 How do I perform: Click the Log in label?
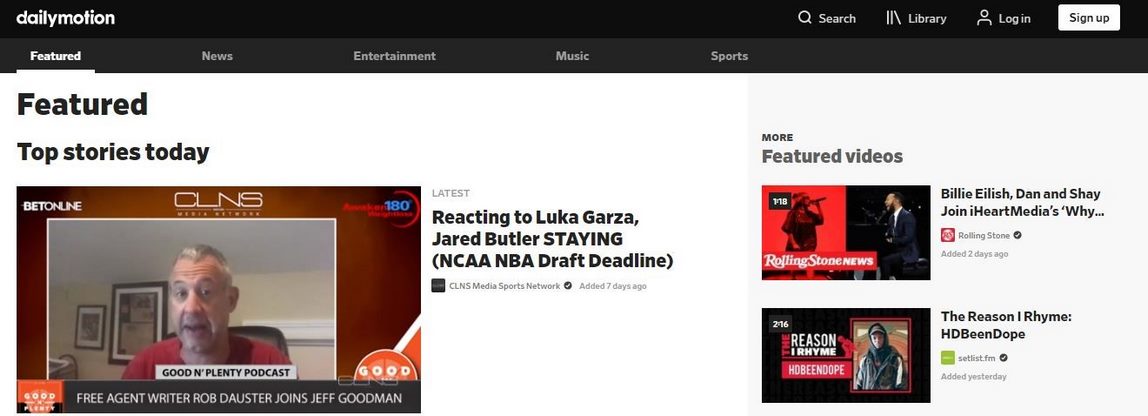coord(1014,18)
